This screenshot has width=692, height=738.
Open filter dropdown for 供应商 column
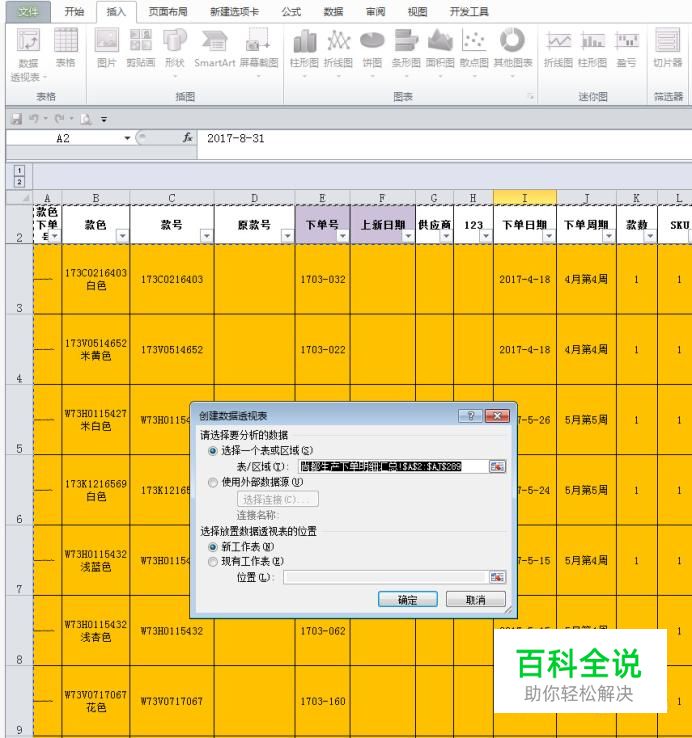tap(446, 236)
